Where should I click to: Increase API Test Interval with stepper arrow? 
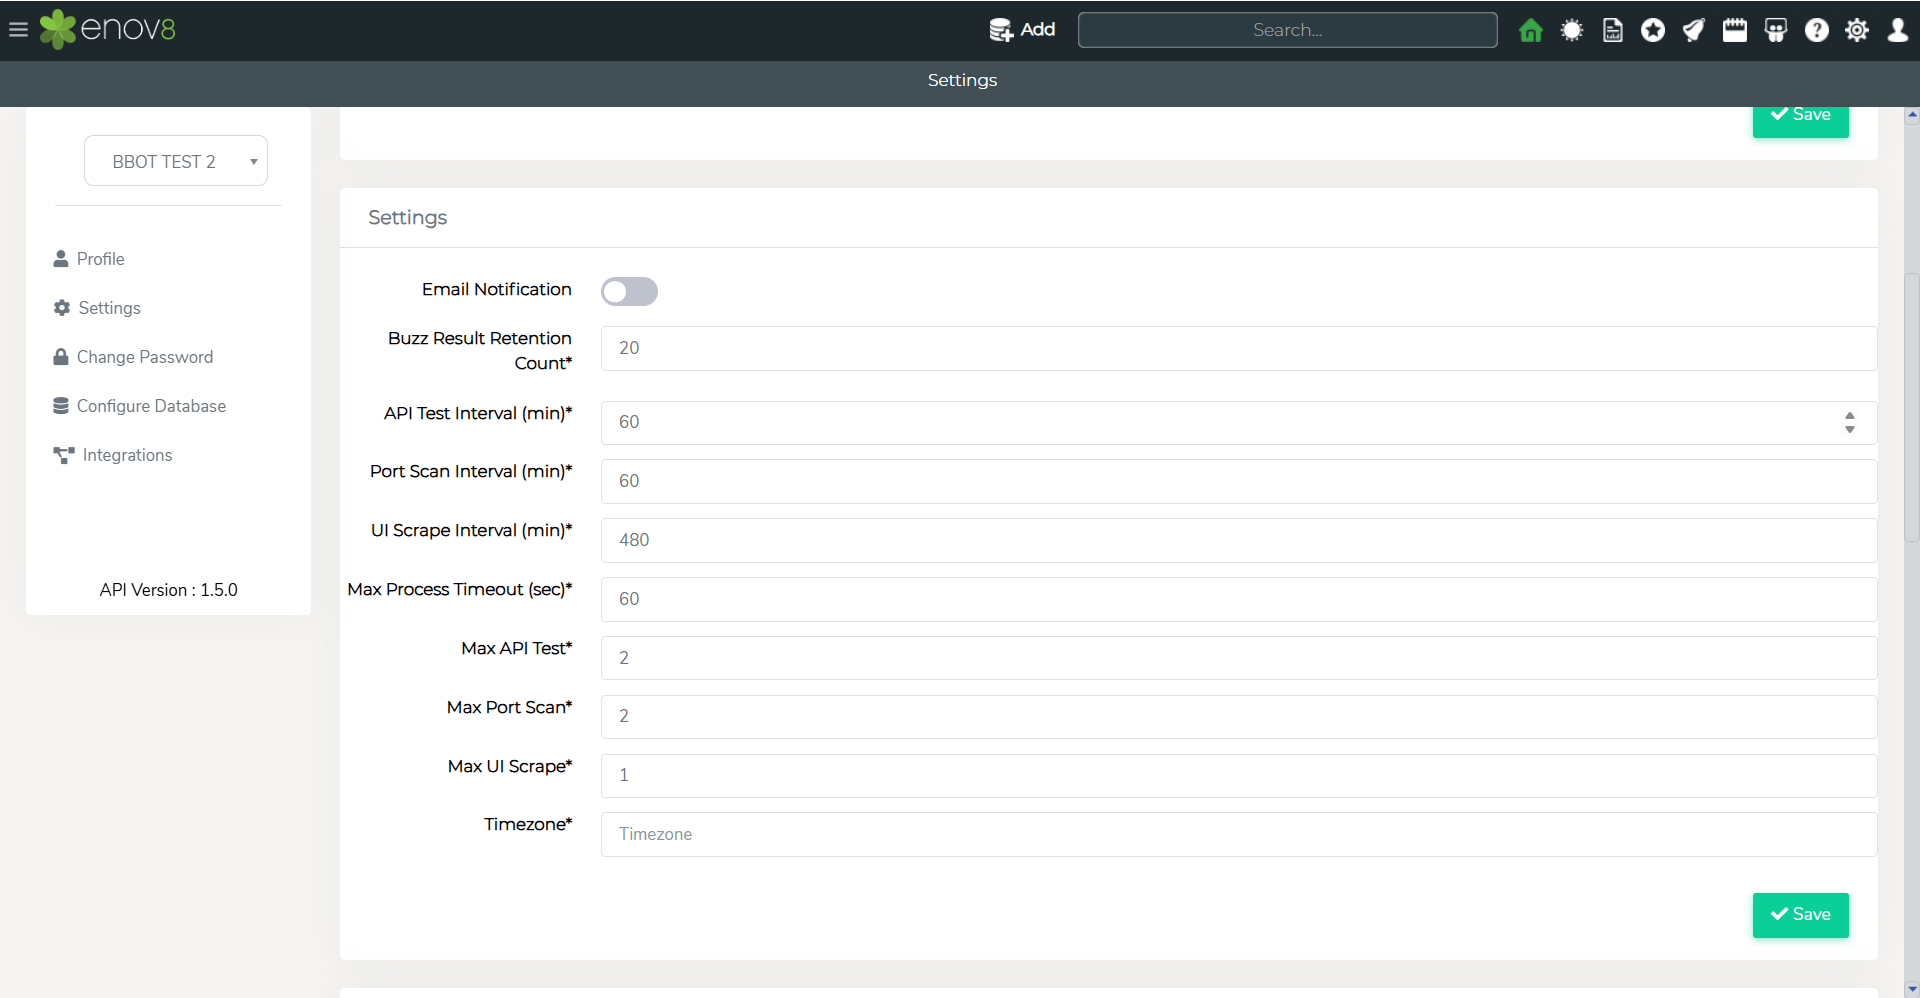(1850, 416)
